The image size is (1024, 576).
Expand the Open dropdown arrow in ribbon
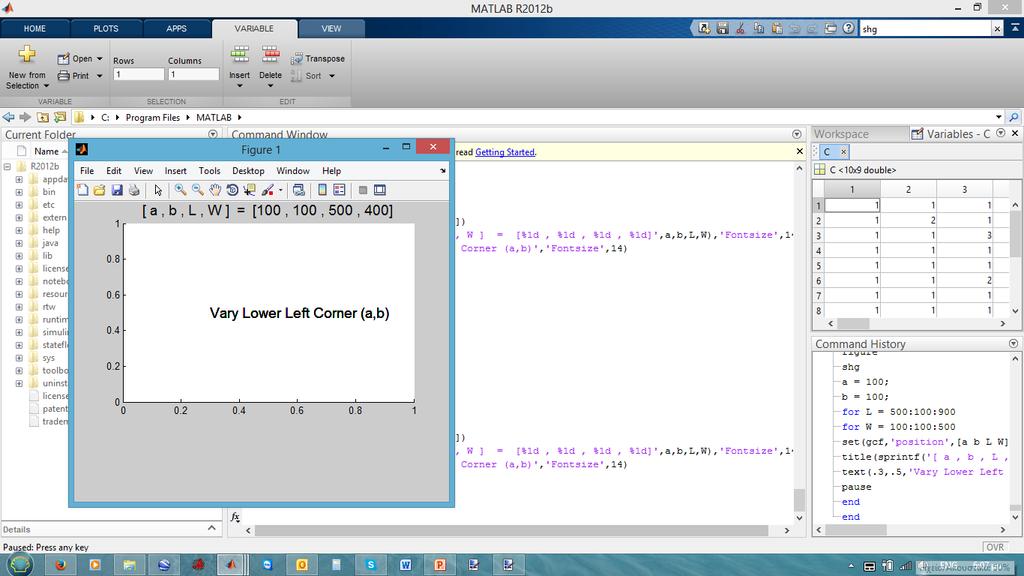pos(100,59)
